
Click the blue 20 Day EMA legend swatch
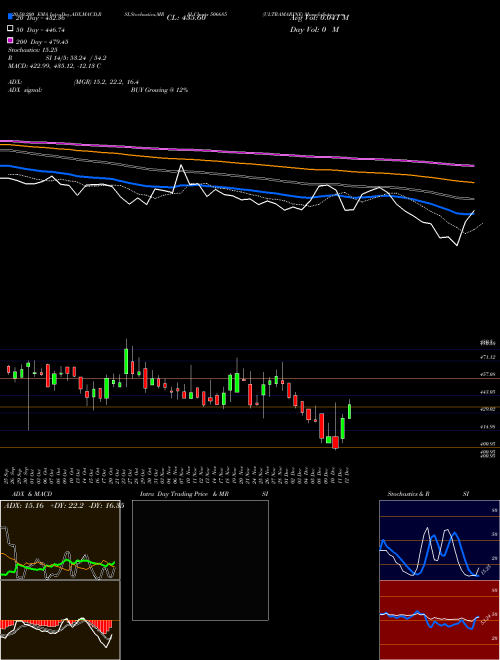pyautogui.click(x=10, y=17)
